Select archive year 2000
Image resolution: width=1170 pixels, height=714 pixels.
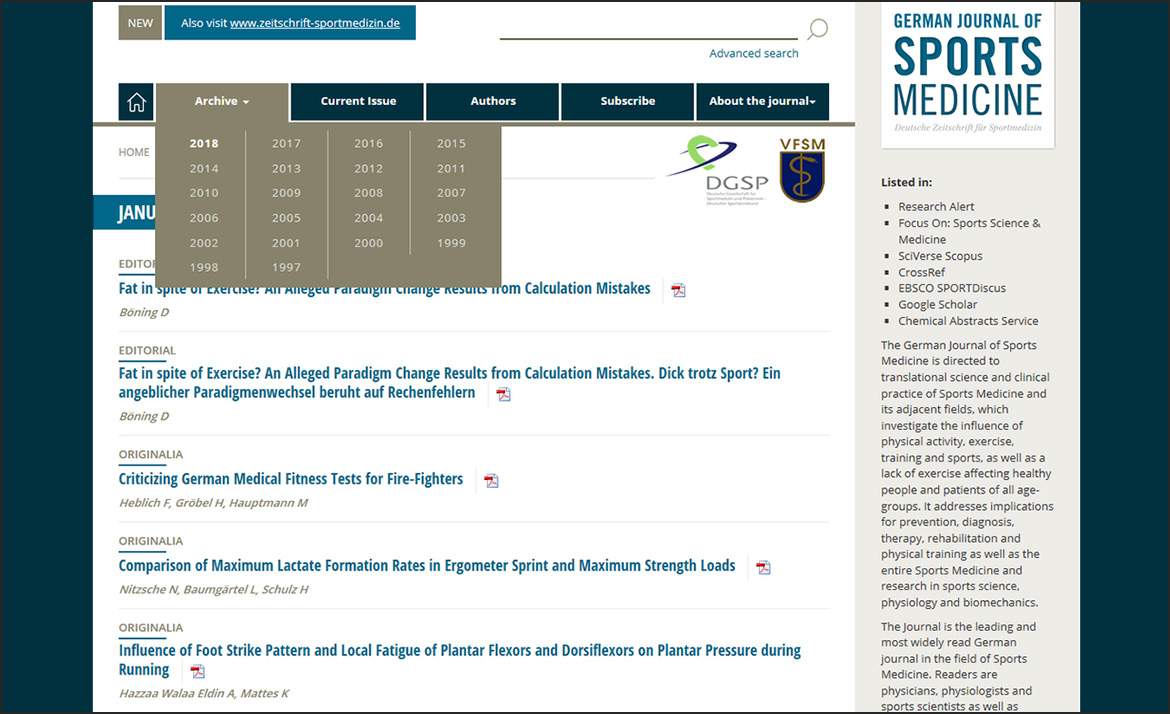click(369, 243)
